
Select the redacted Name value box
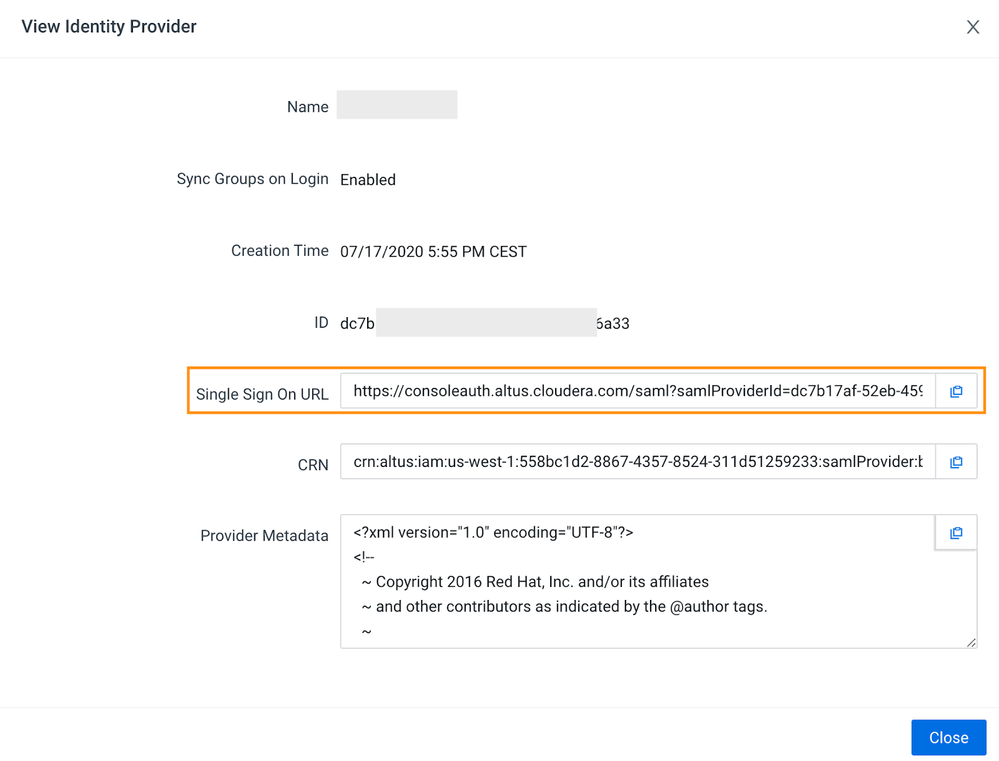coord(397,105)
